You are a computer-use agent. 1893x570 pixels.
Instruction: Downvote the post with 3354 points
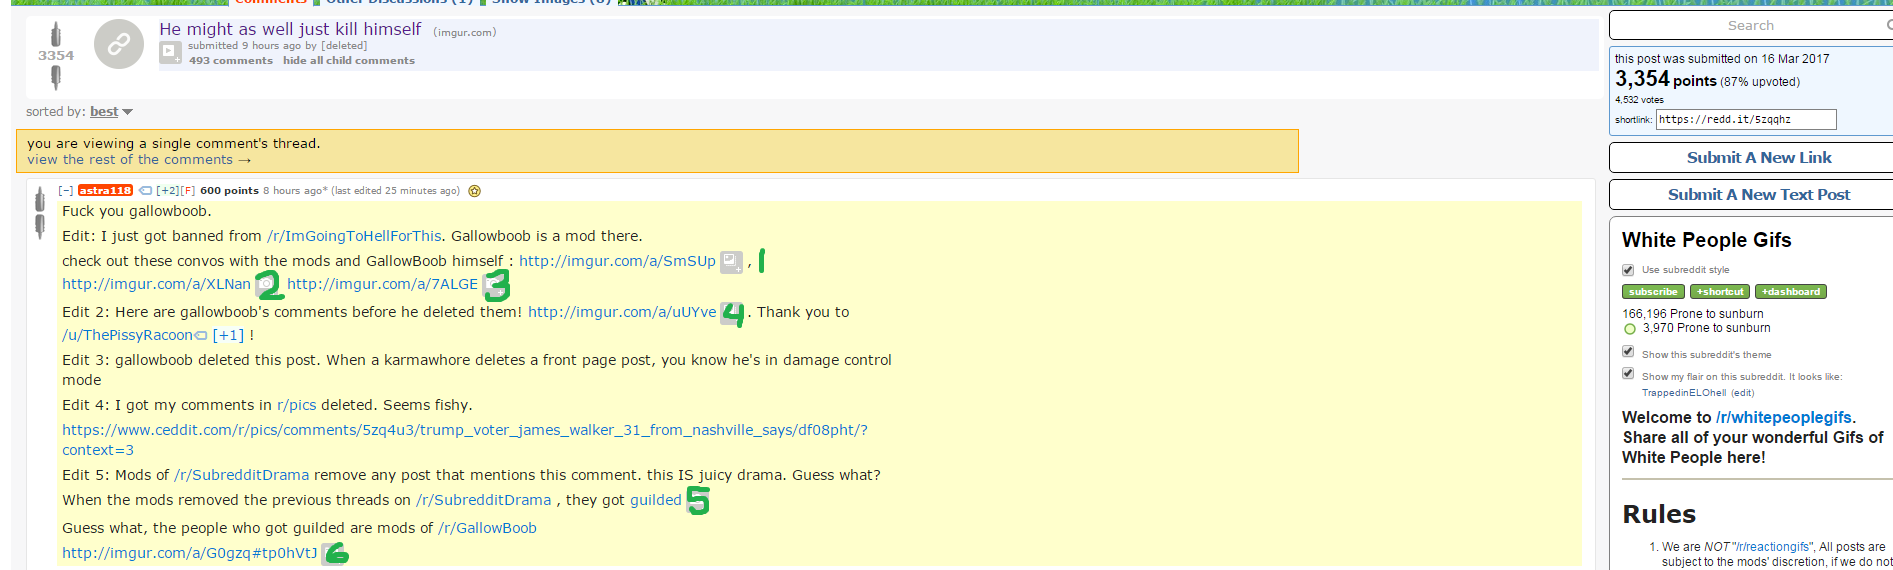pos(56,77)
